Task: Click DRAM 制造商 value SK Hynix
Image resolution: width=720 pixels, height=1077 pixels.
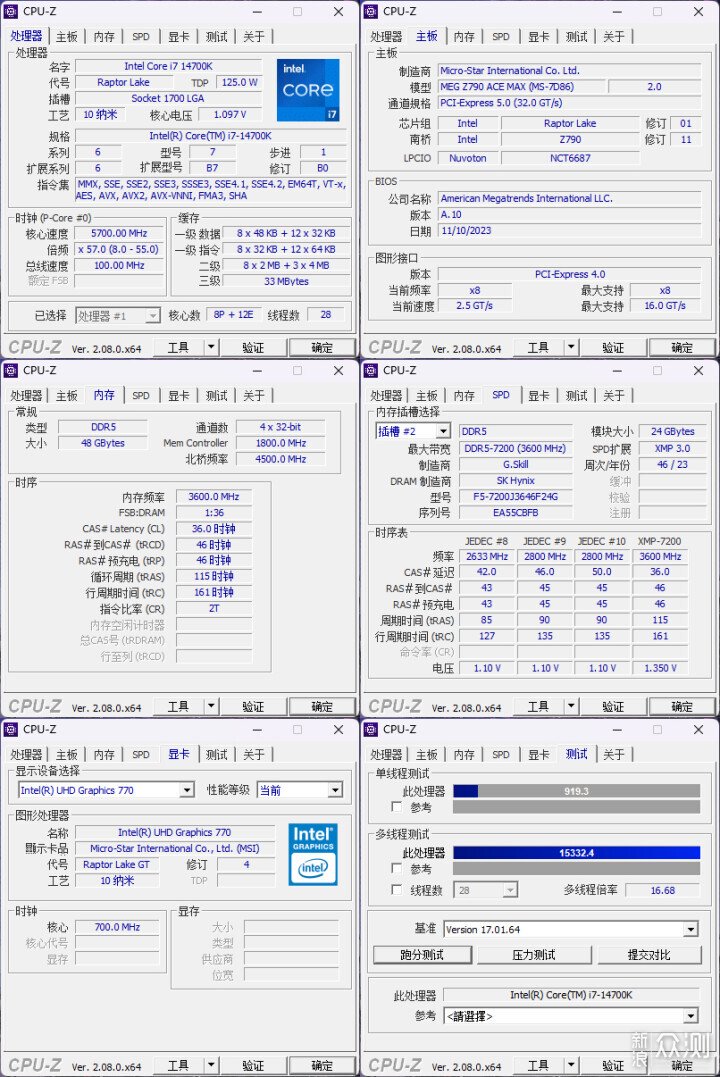Action: tap(515, 481)
